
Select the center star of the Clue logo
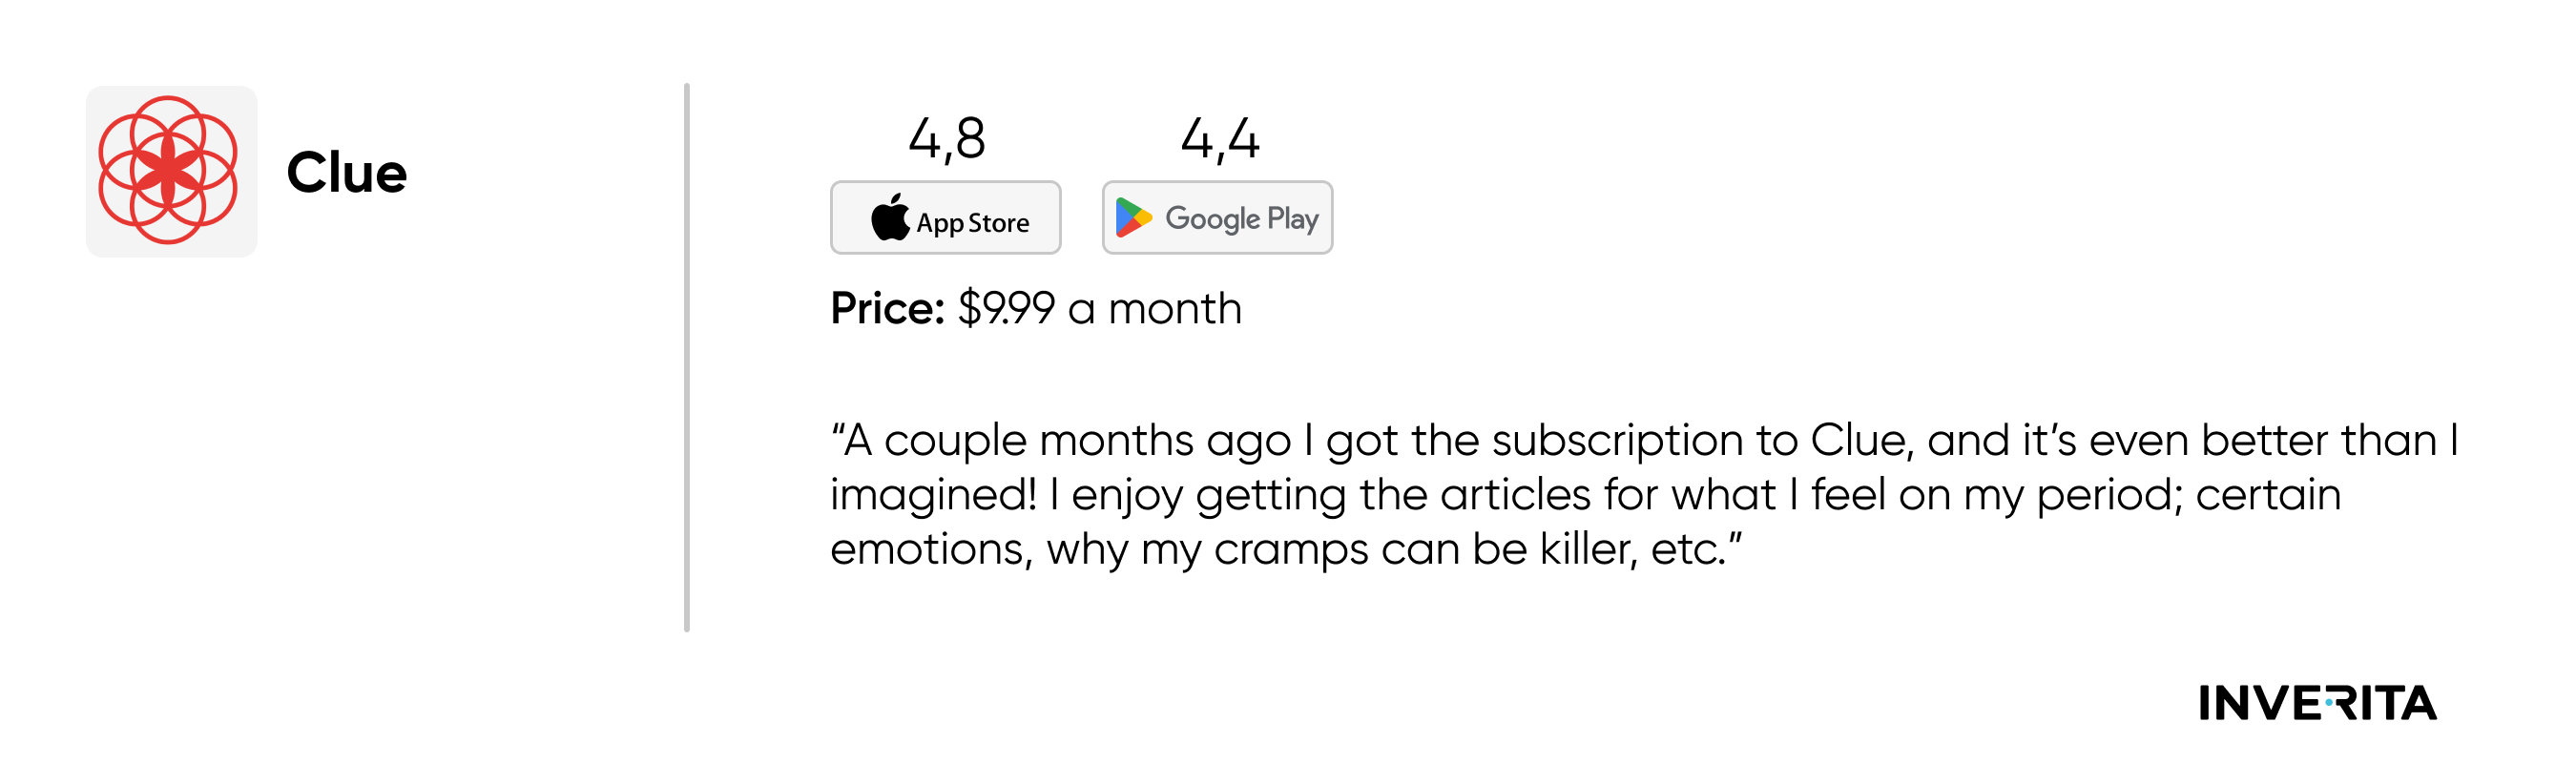[x=168, y=170]
